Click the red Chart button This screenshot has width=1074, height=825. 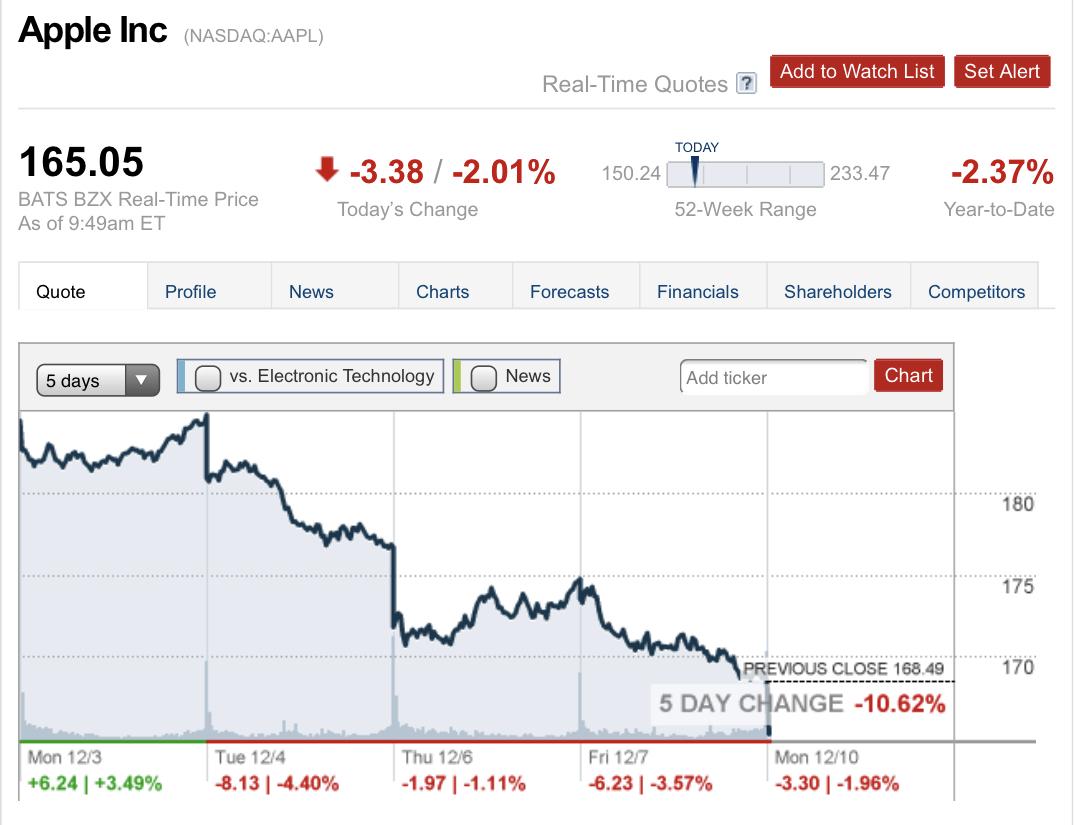click(908, 376)
